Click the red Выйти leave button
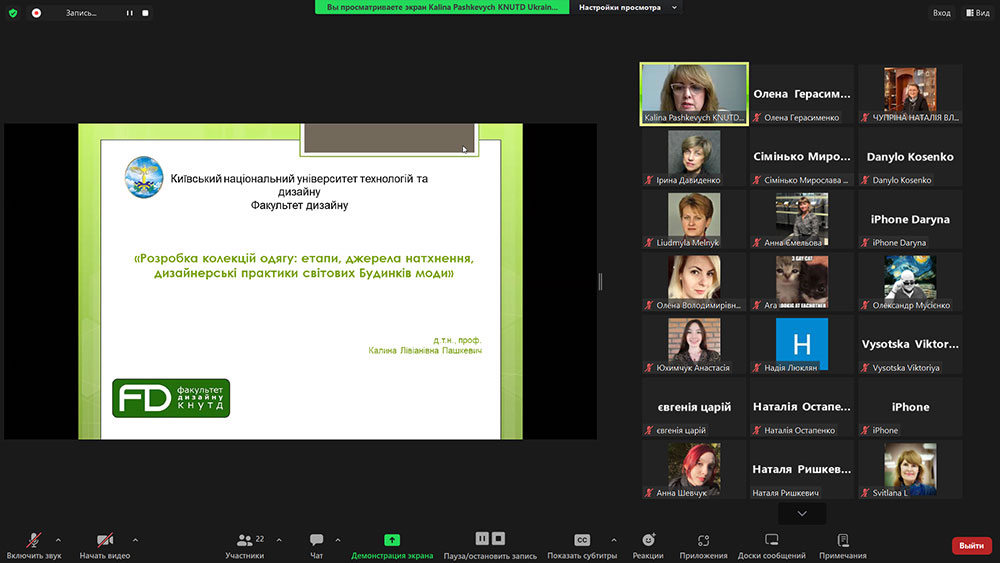Screen dimensions: 1000x563 point(971,545)
